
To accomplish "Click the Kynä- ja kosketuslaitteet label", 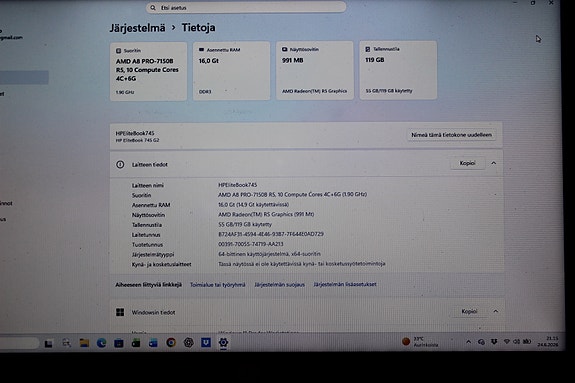I will tap(162, 264).
